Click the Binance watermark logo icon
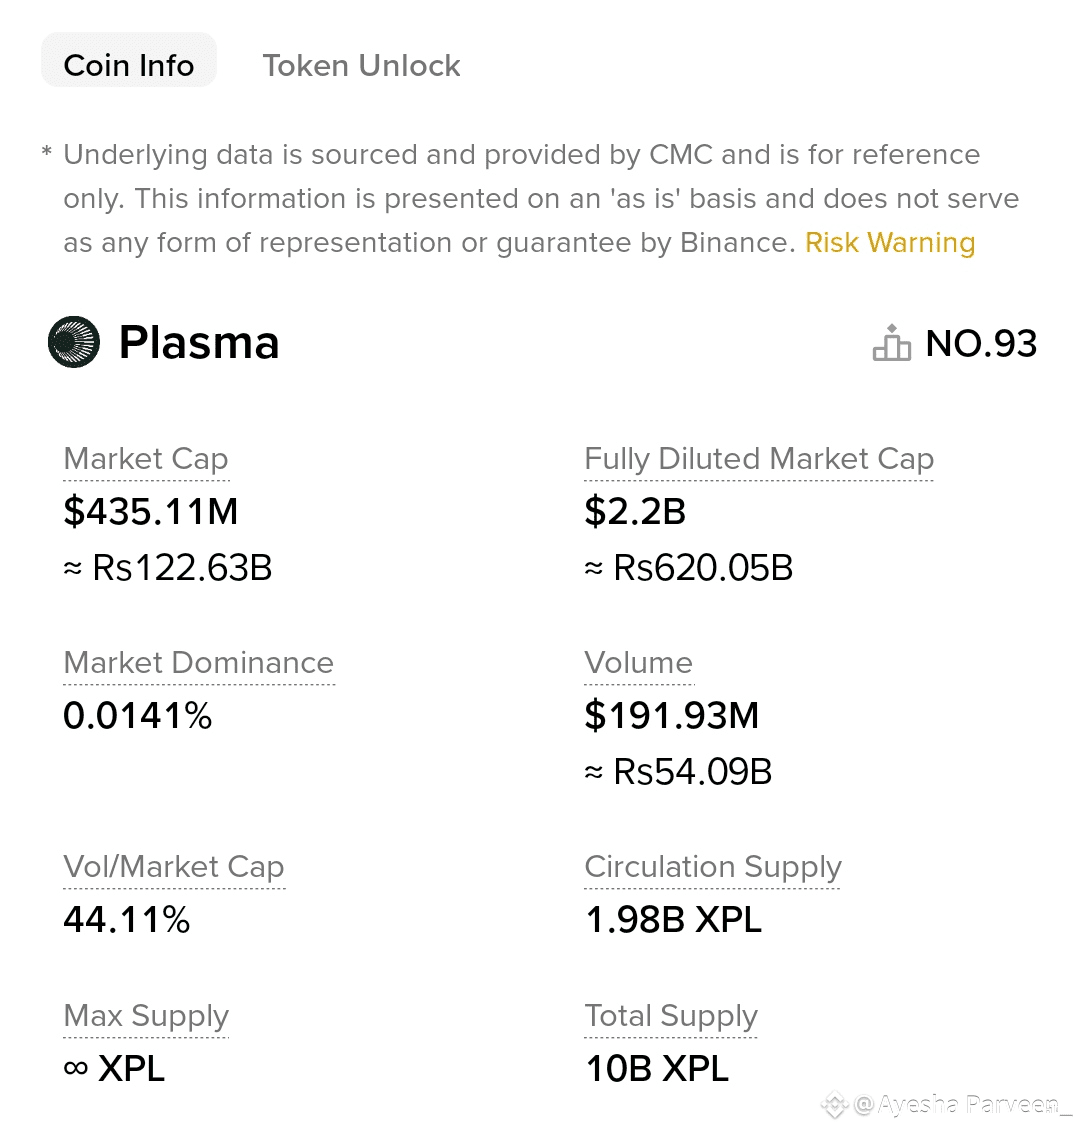Screen dimensions: 1080x1130 tap(835, 1105)
